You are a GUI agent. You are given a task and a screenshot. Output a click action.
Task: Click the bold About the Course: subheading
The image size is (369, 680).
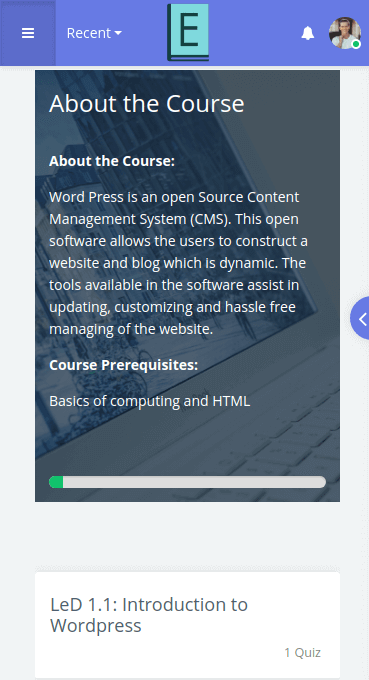click(x=112, y=161)
